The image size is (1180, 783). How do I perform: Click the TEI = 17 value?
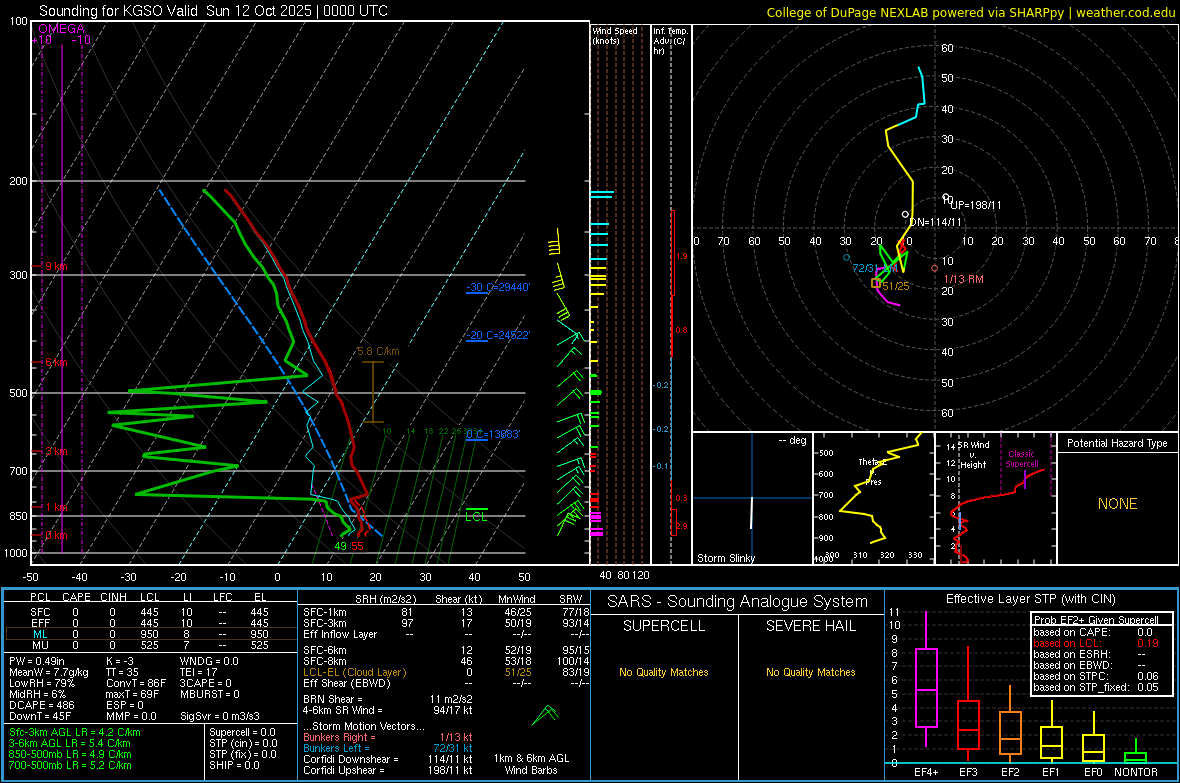[199, 672]
